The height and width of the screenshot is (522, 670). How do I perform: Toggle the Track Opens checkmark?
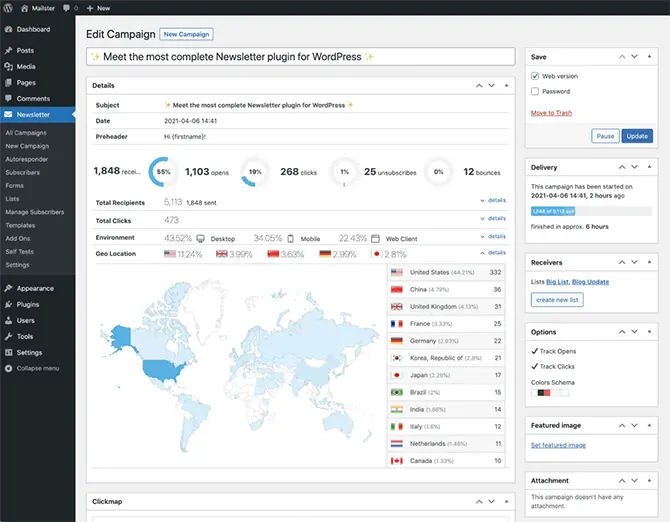point(534,351)
